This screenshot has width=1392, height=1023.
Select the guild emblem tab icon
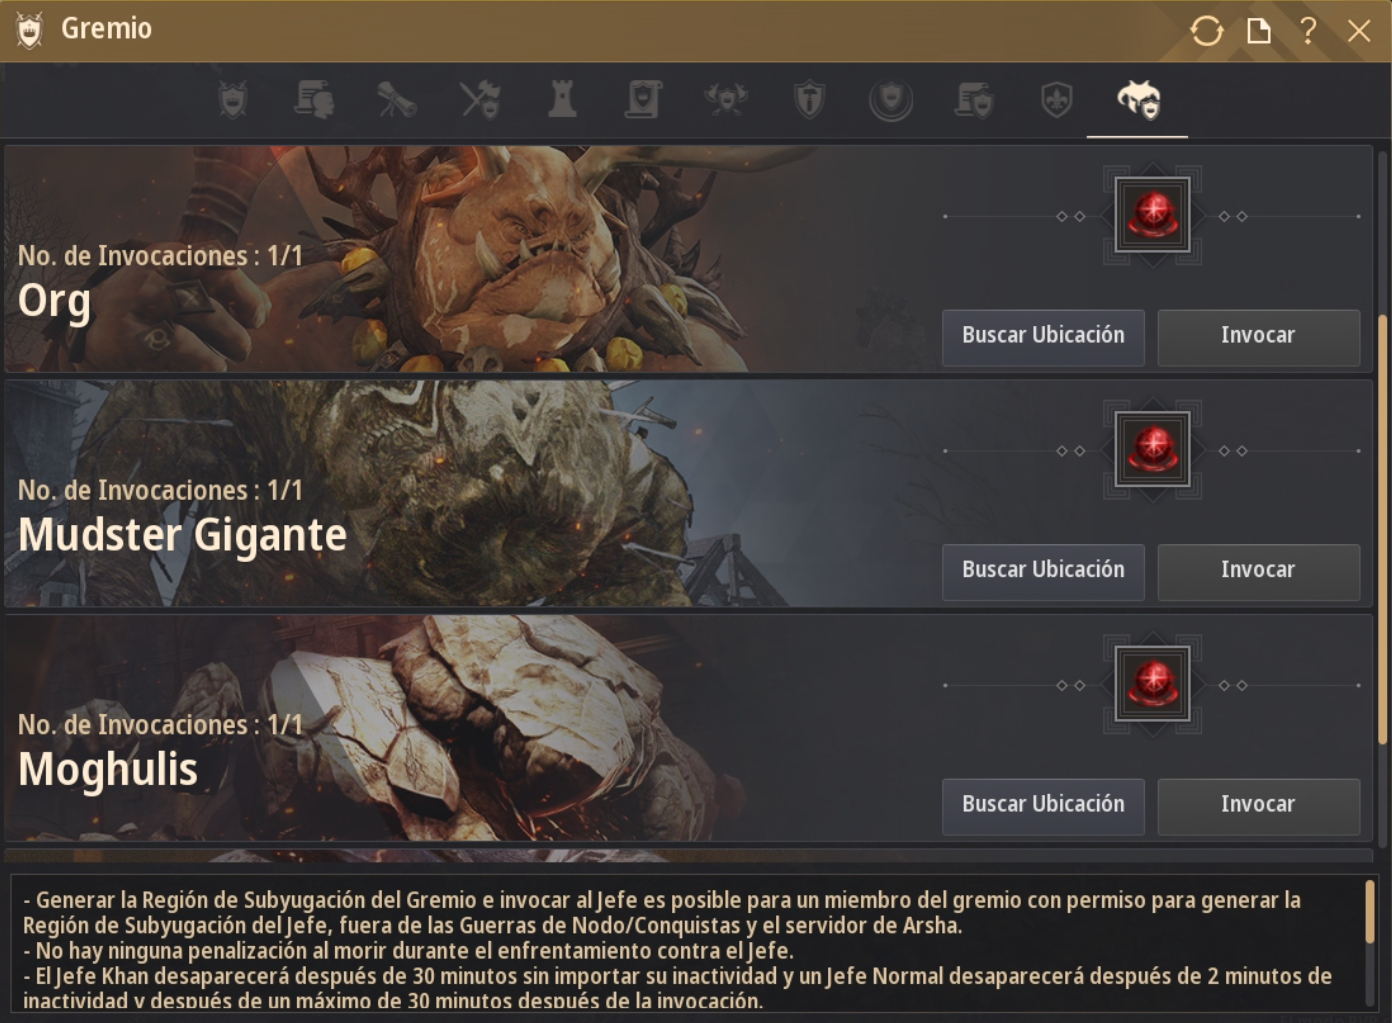233,100
